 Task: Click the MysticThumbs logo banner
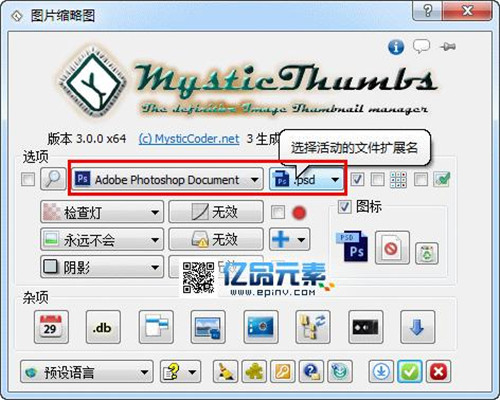pyautogui.click(x=248, y=83)
